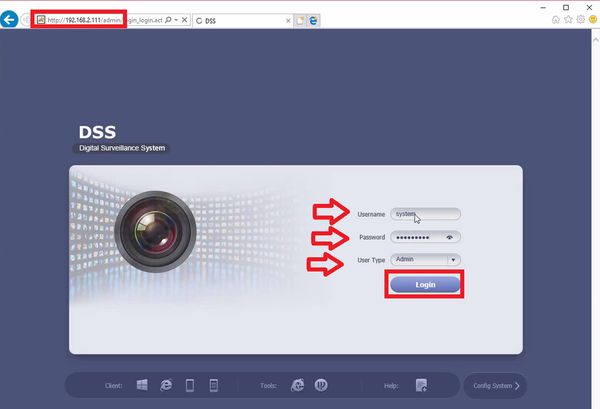Expand Config System chevron
The image size is (600, 409).
[517, 386]
